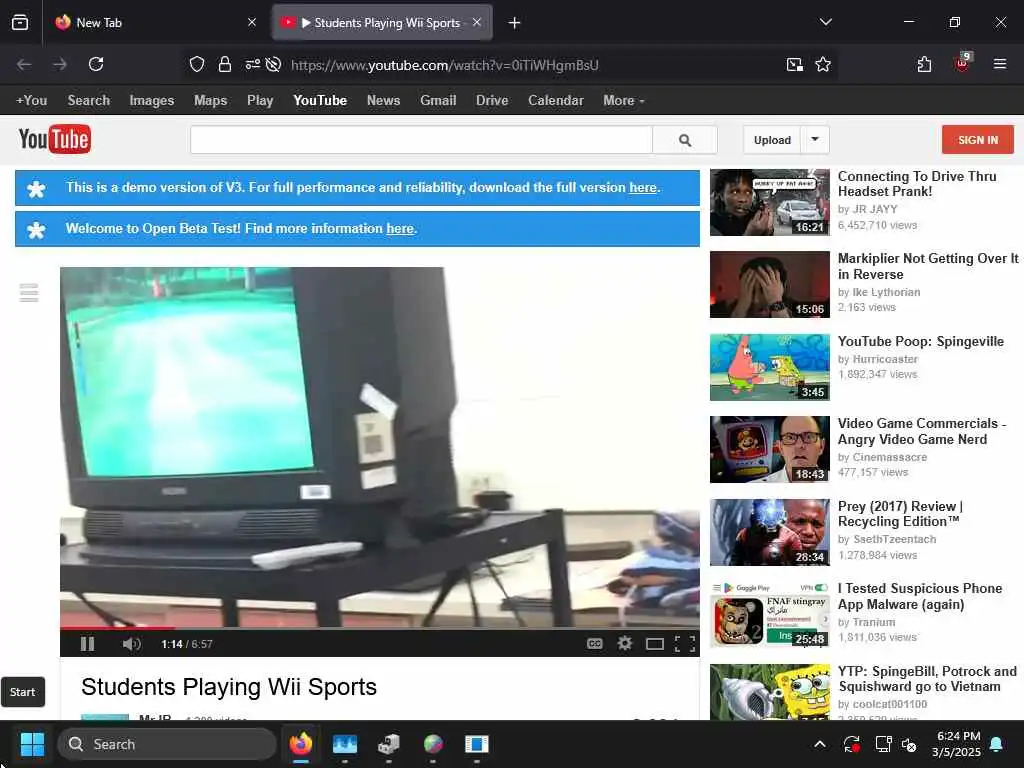
Task: Open 'here' link in Open Beta banner
Action: tap(400, 229)
